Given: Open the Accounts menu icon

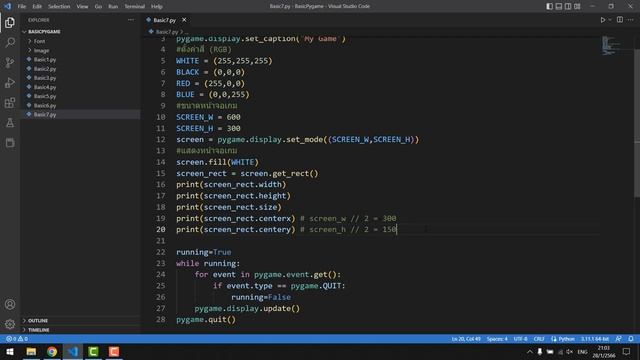Looking at the screenshot, I should point(10,304).
